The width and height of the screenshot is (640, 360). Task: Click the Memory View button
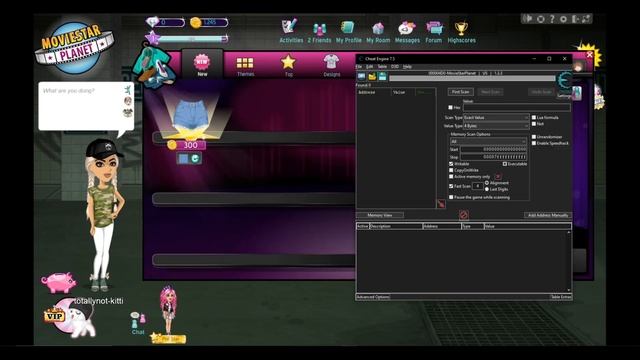click(380, 215)
